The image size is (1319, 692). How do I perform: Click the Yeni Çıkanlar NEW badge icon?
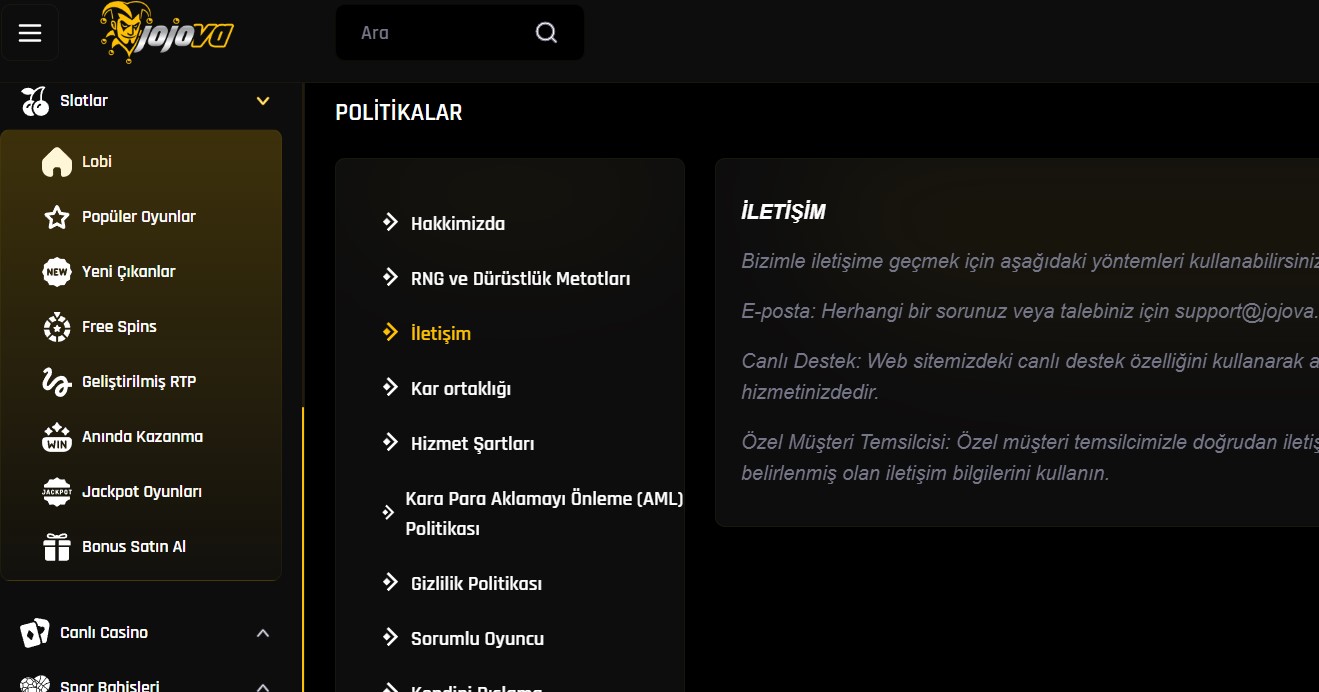pyautogui.click(x=57, y=272)
